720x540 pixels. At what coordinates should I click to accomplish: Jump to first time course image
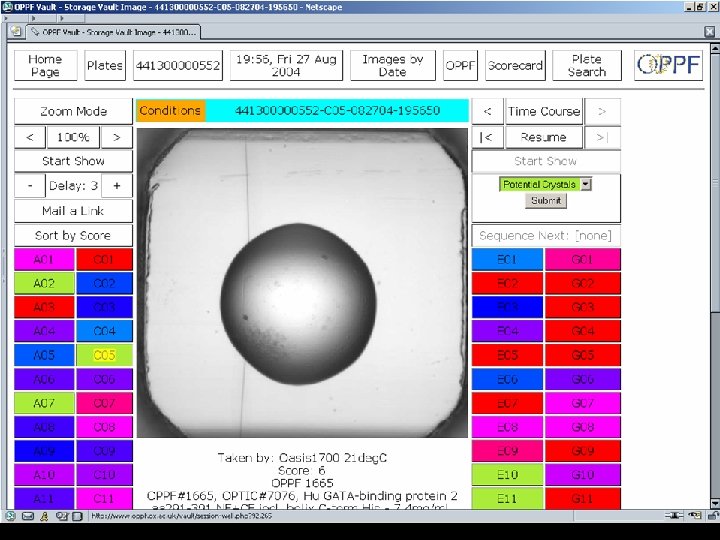click(486, 136)
